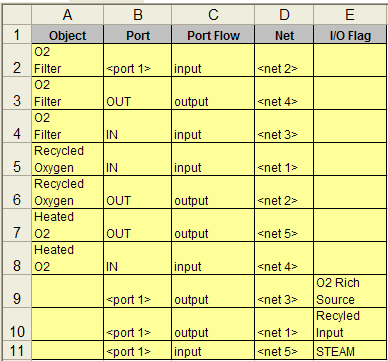Select the net 5 cell in row 11

(284, 350)
